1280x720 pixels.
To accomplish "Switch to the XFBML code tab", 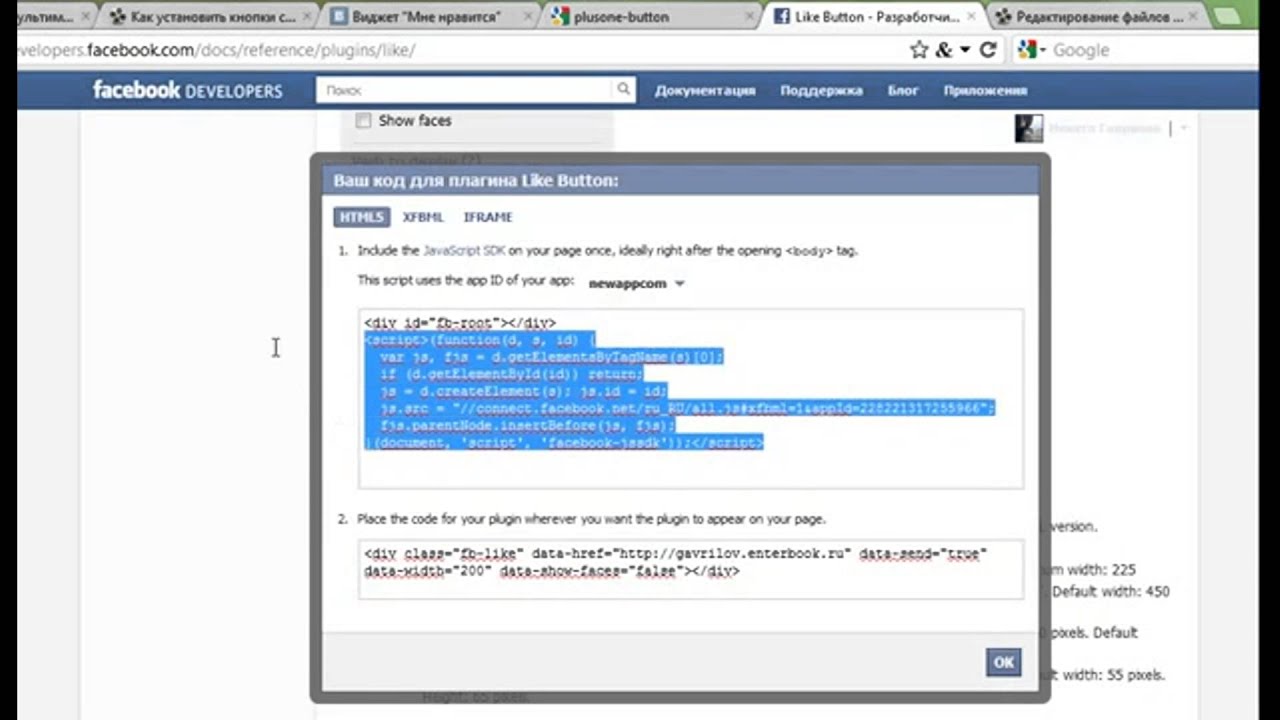I will (x=423, y=217).
